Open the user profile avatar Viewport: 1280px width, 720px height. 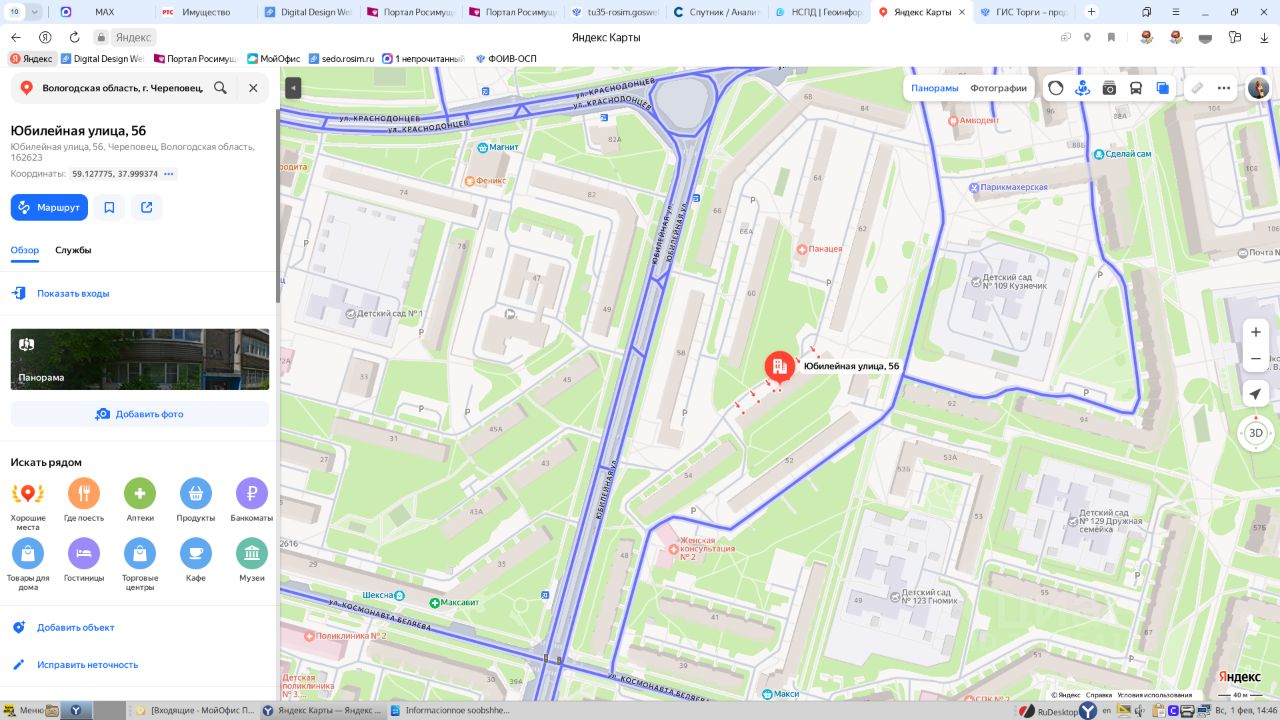click(1258, 88)
